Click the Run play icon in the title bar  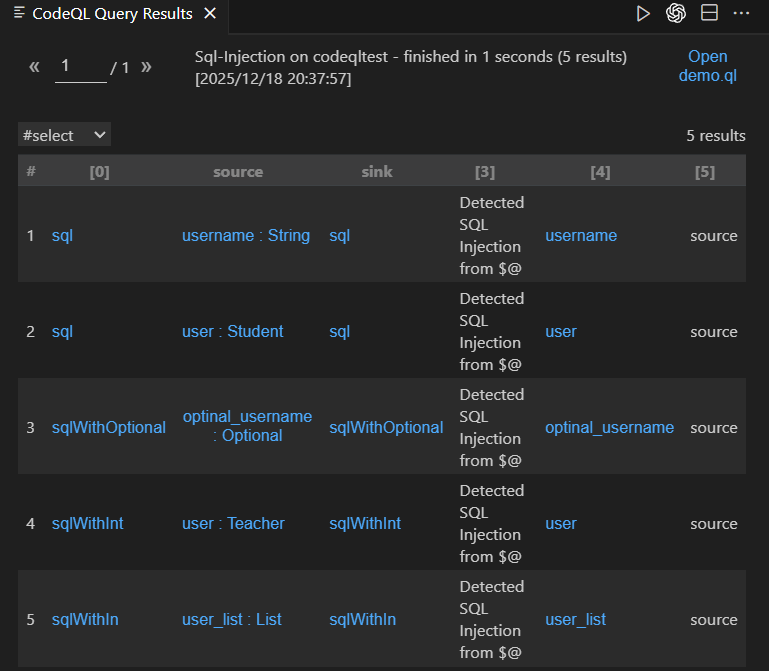coord(643,13)
